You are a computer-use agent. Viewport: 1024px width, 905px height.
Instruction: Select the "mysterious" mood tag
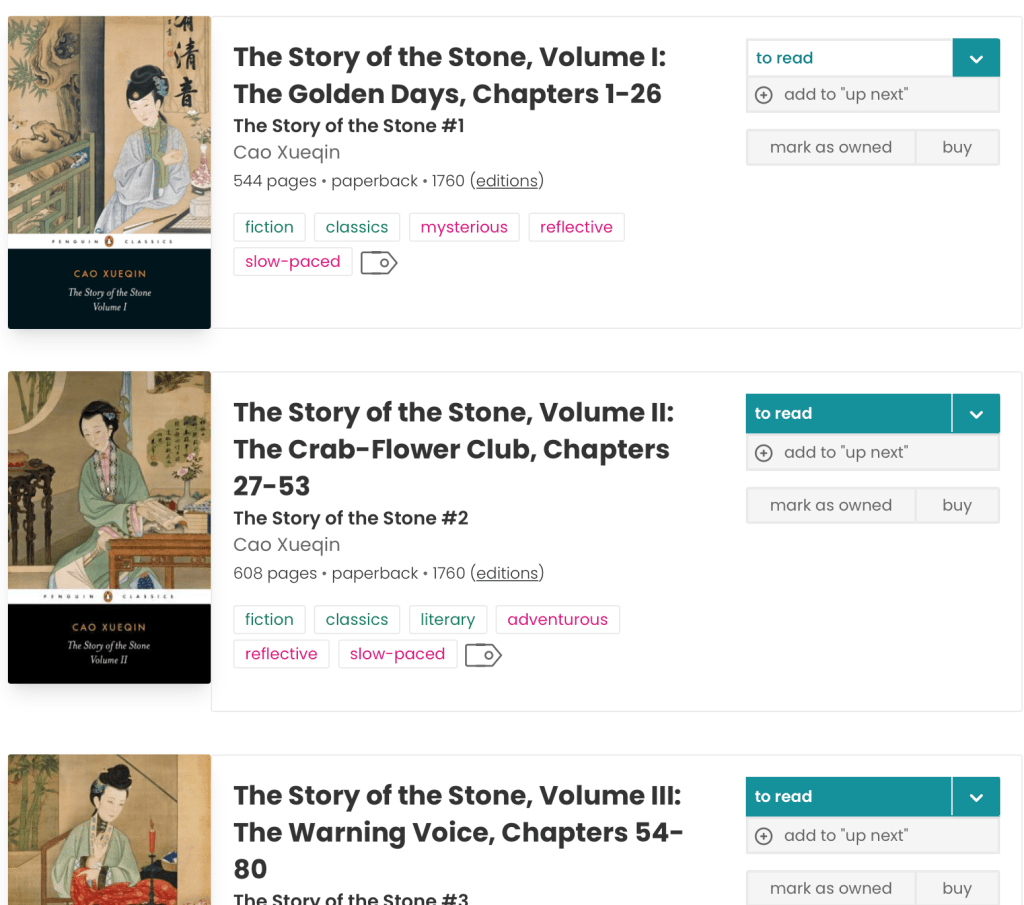[x=464, y=228]
